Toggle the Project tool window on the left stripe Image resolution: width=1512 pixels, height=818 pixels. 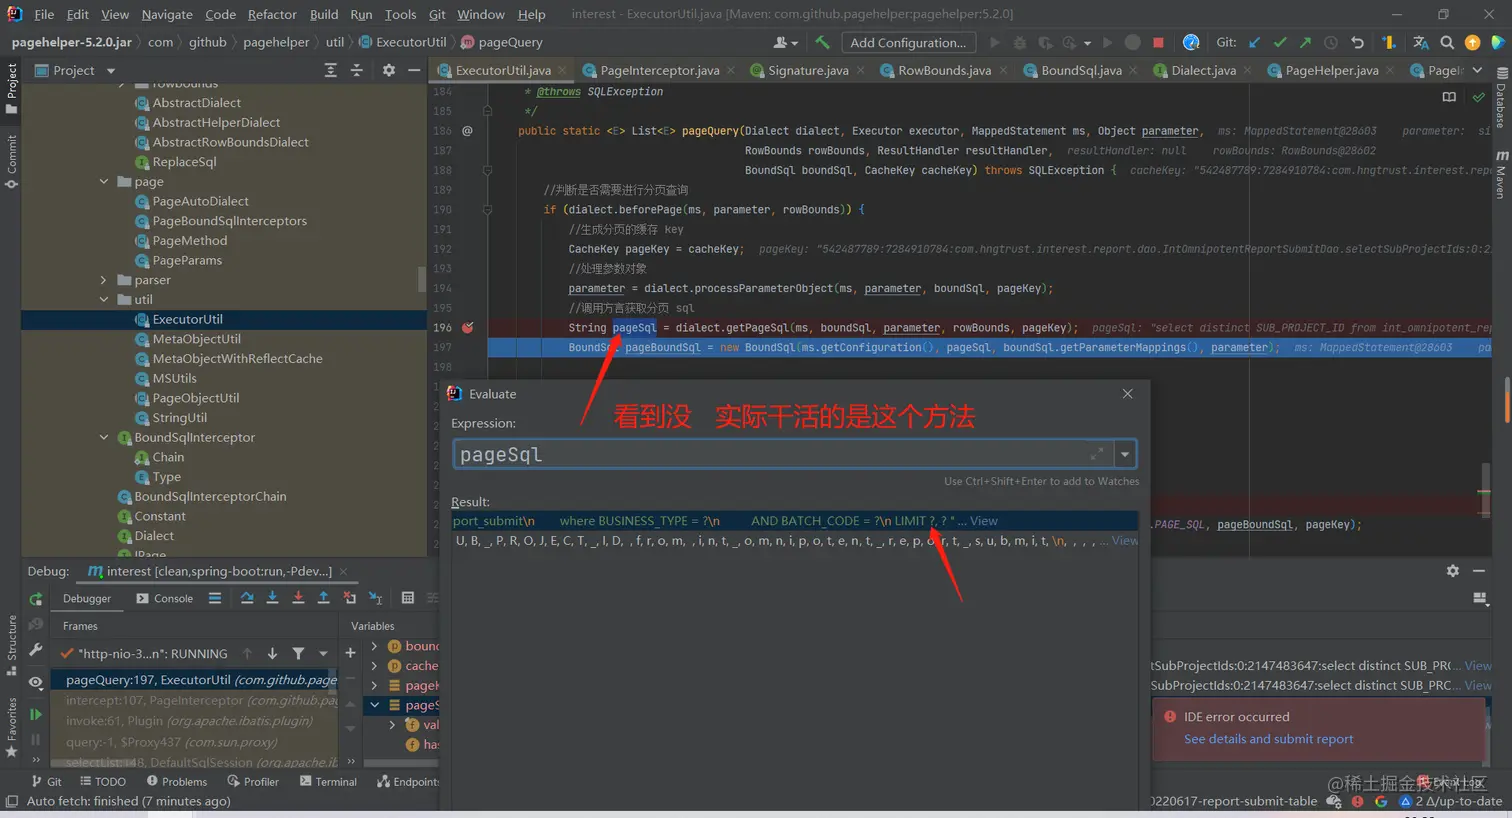(x=12, y=87)
